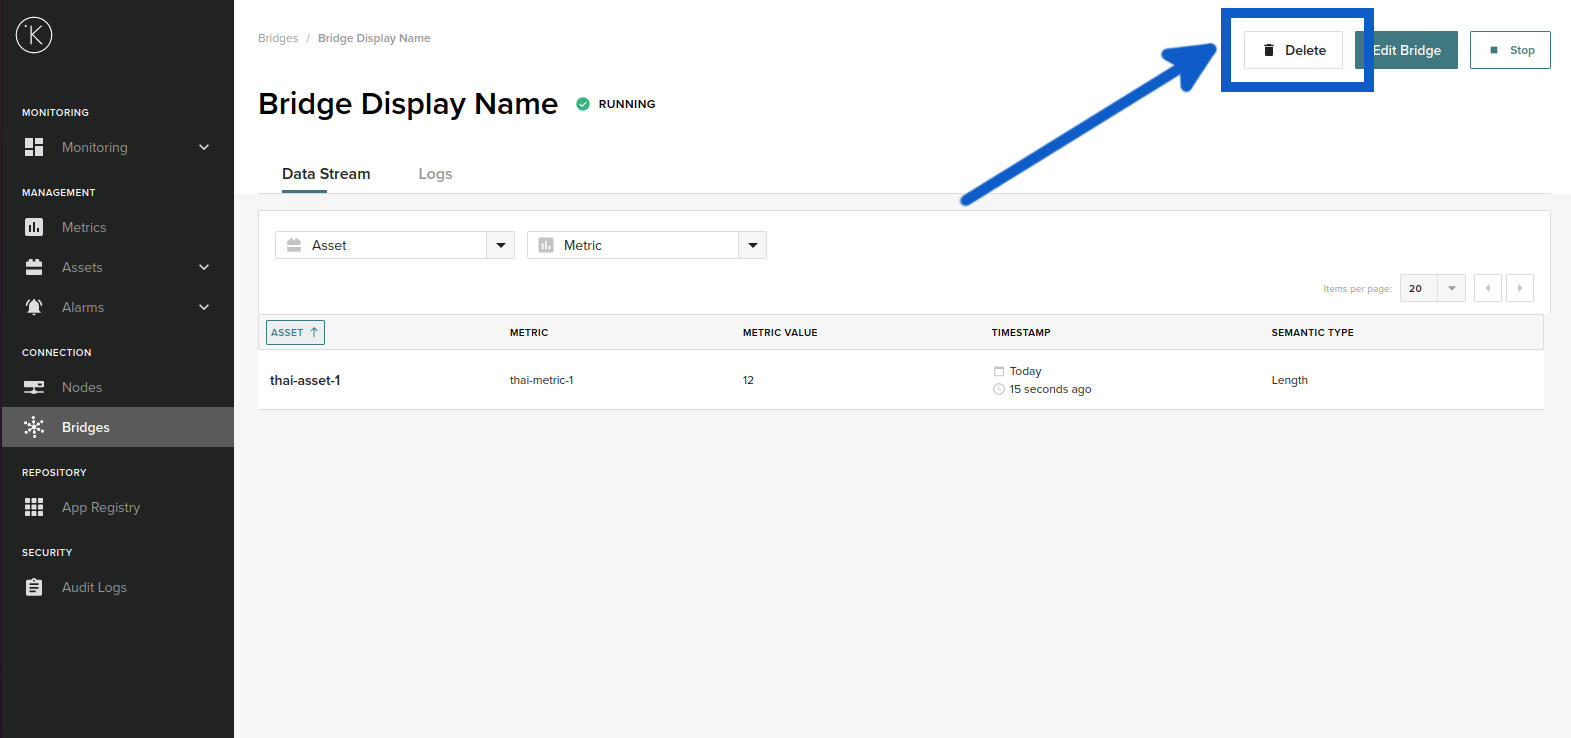Open Nodes via its sidebar icon
The width and height of the screenshot is (1571, 738).
(x=34, y=387)
